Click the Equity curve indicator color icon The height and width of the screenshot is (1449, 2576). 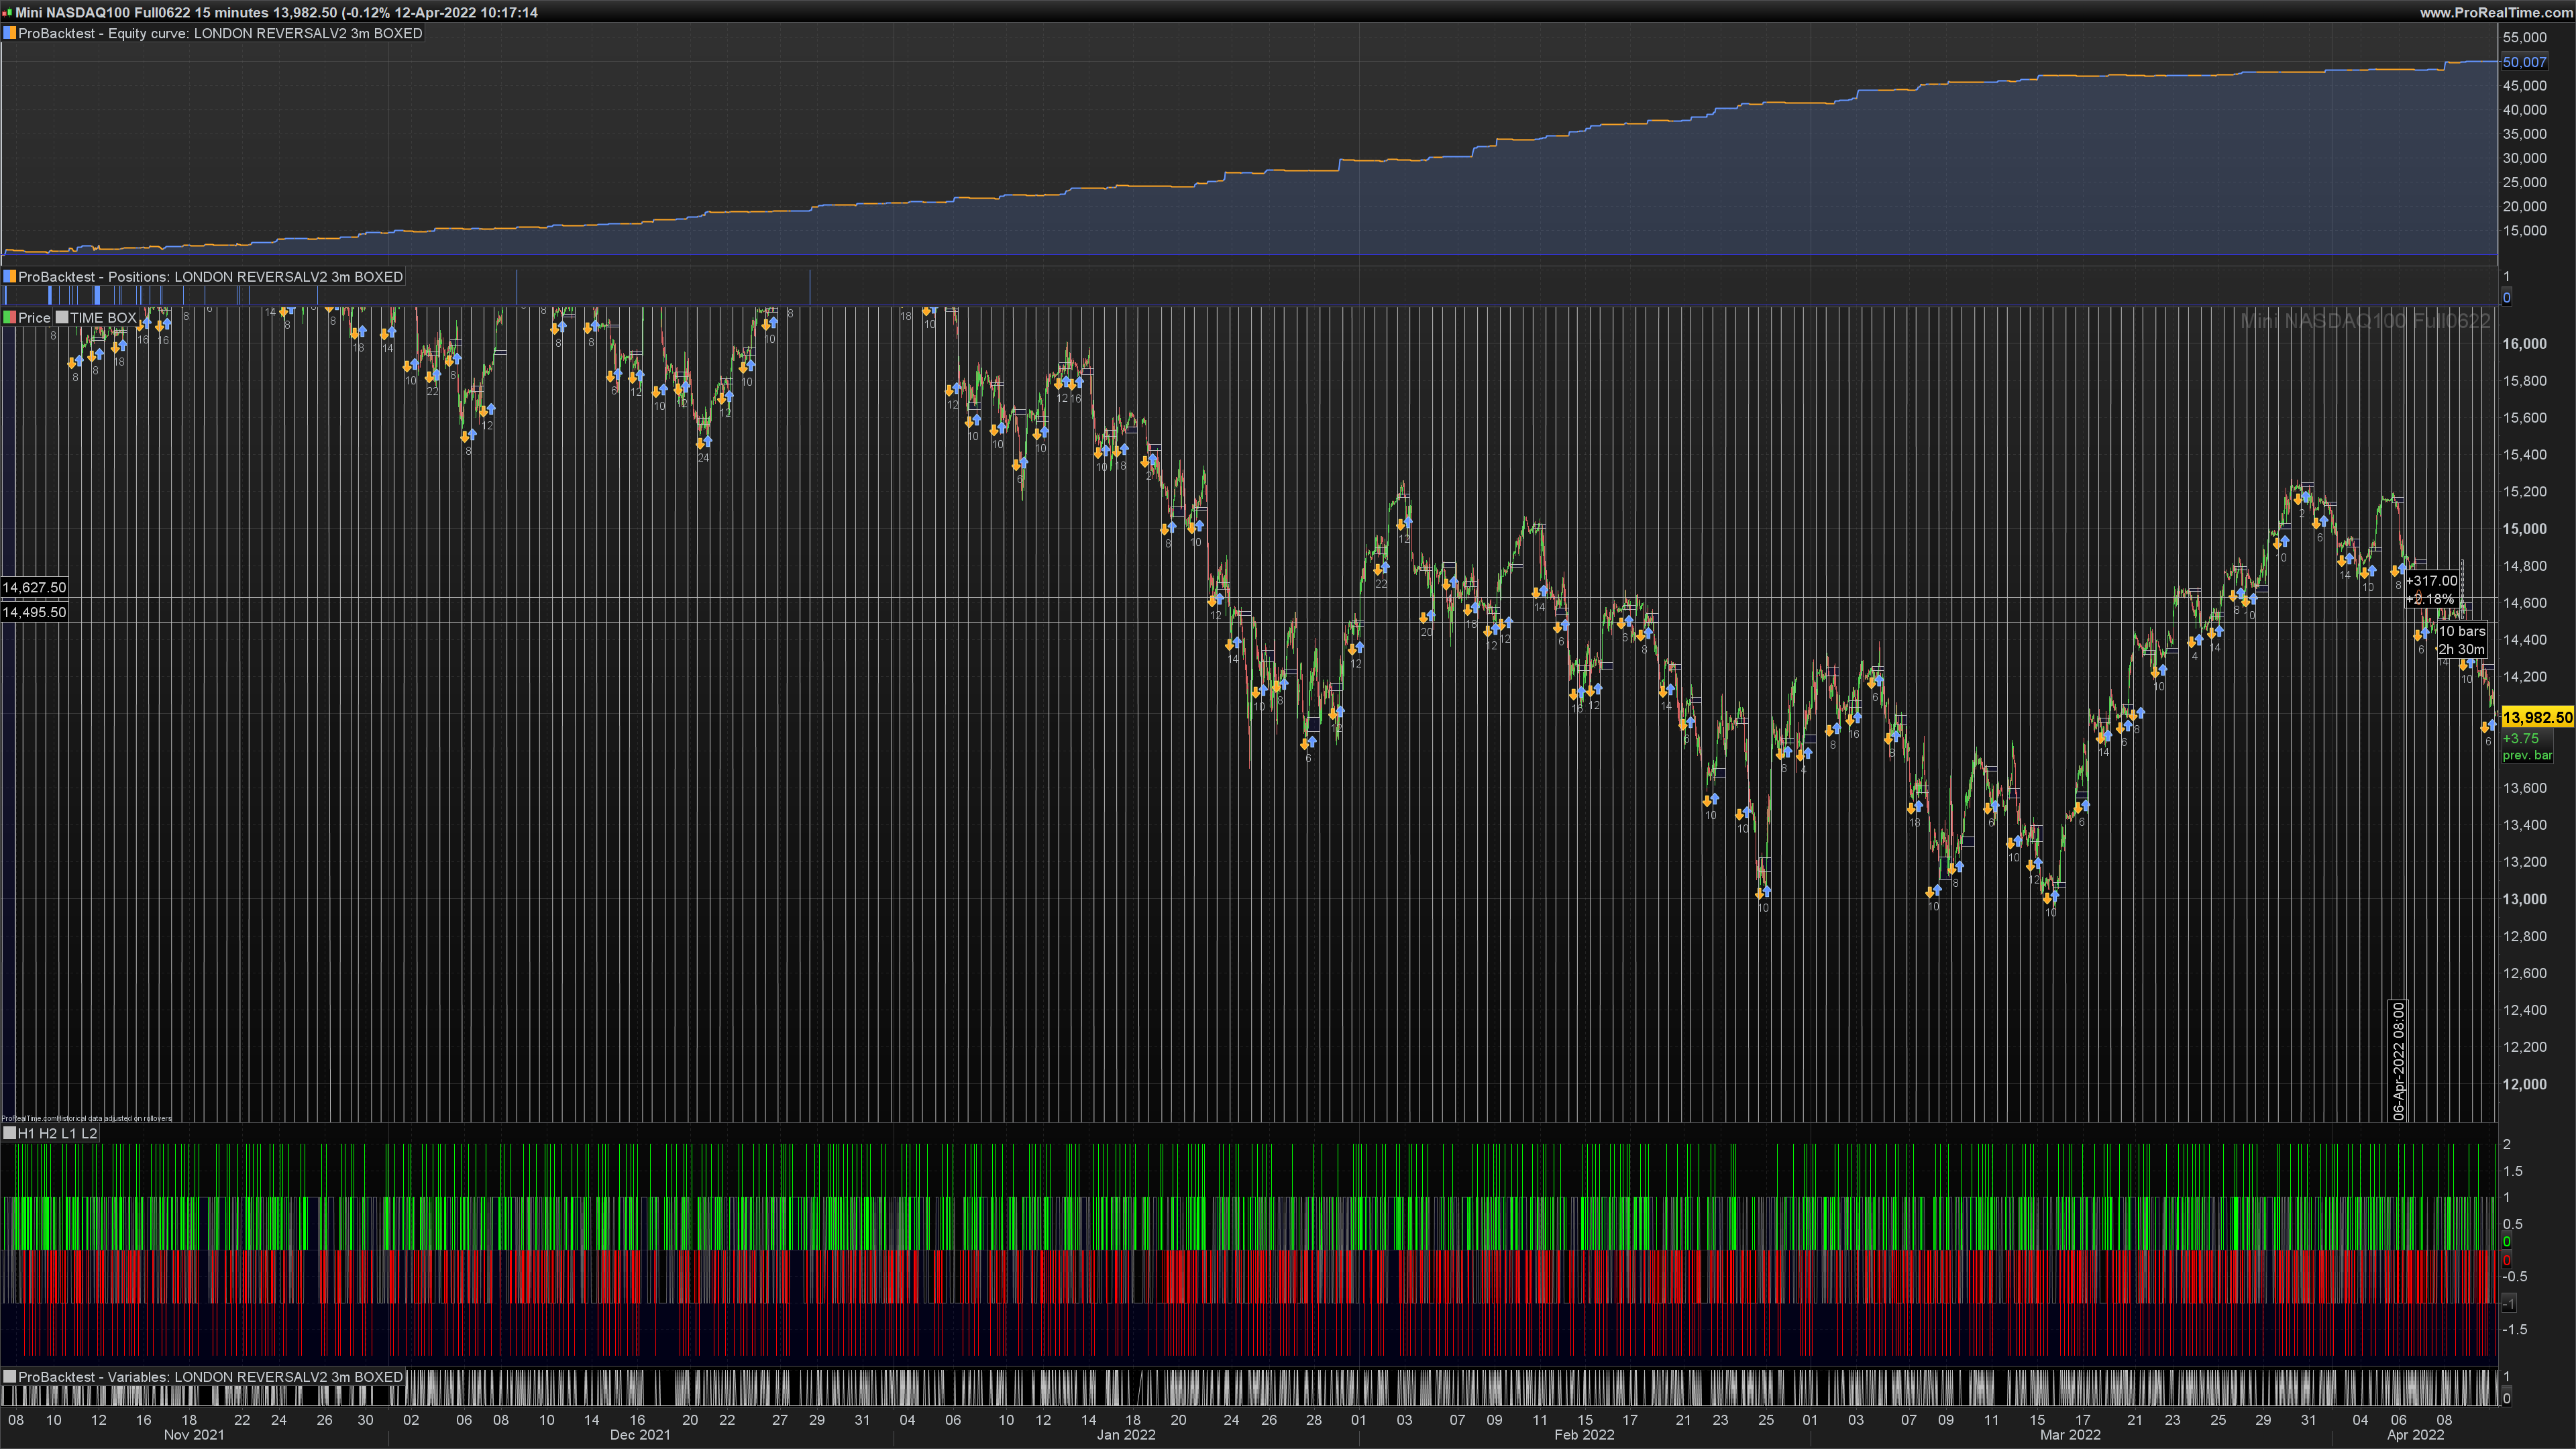pos(9,33)
